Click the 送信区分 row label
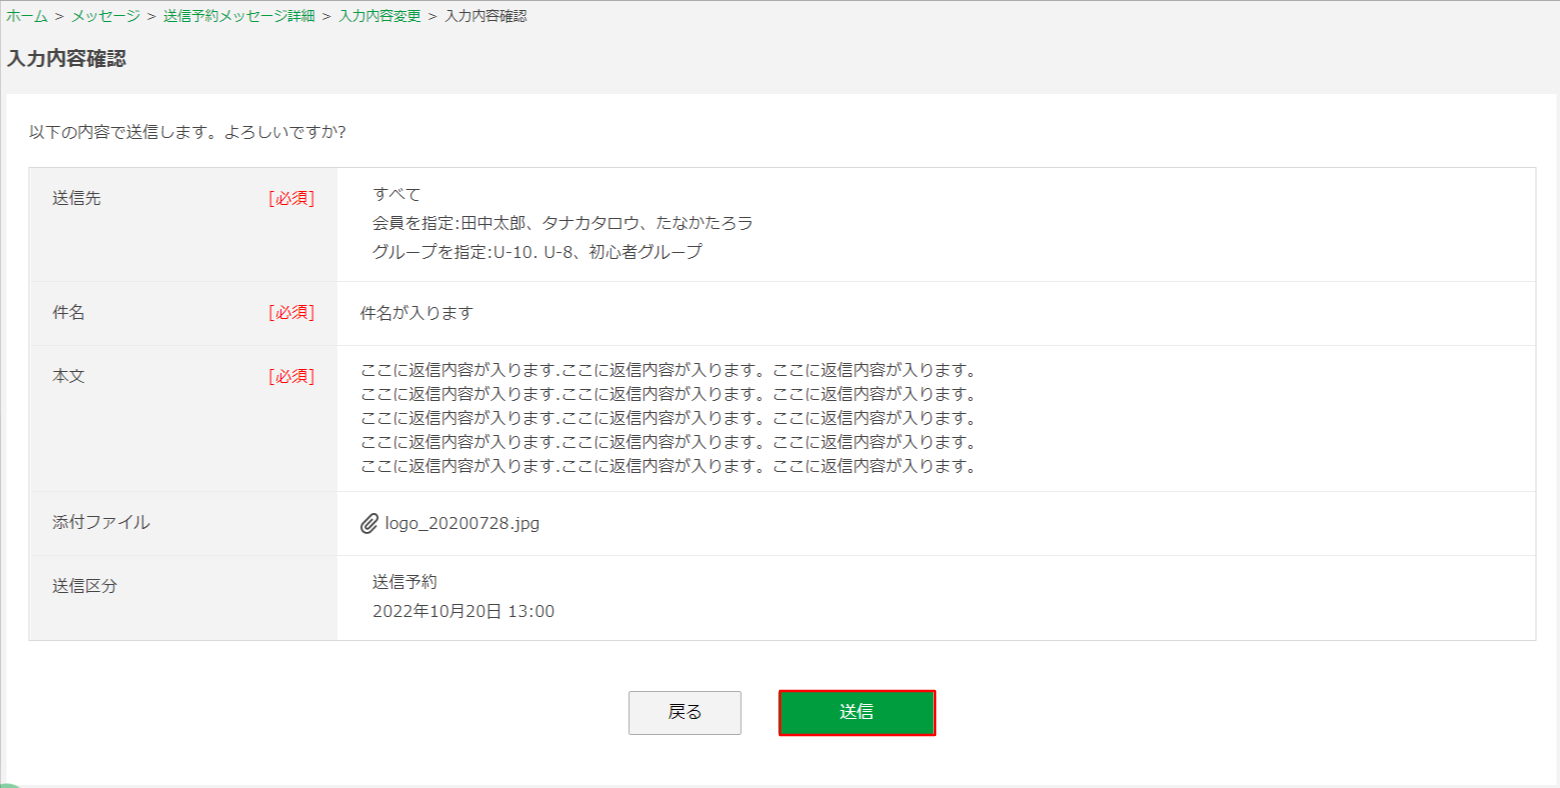The height and width of the screenshot is (788, 1560). point(85,586)
